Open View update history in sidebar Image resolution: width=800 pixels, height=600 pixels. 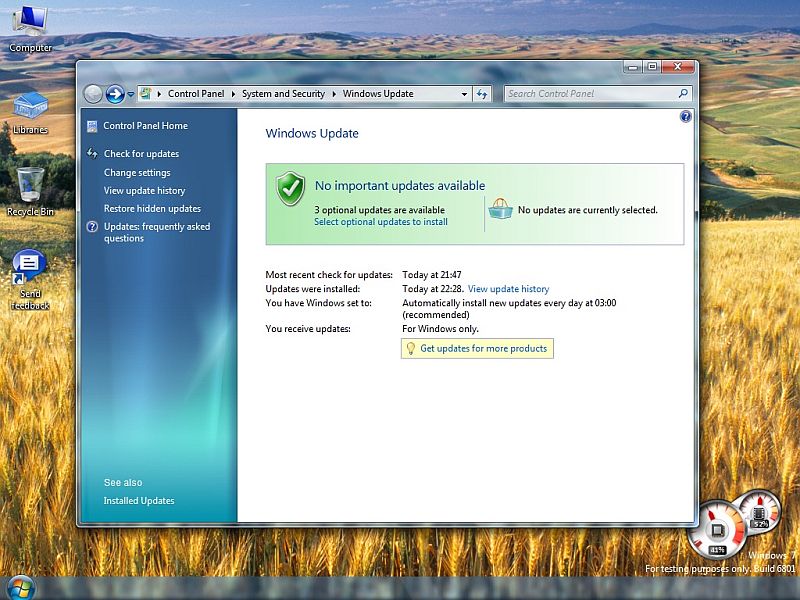[144, 190]
